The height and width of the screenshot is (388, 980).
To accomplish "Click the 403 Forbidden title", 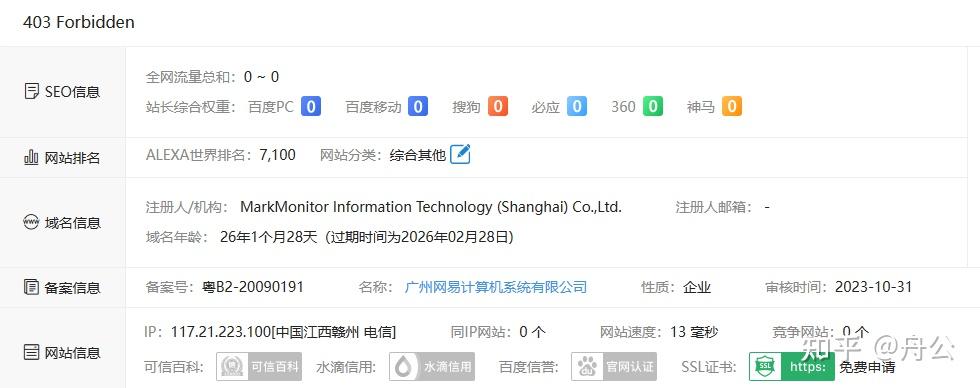I will coord(79,22).
